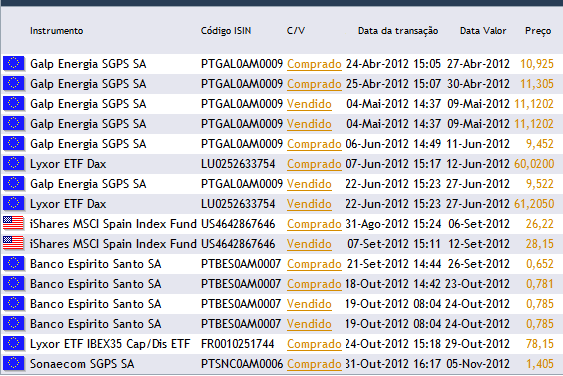Screen dimensions: 563x376
Task: Click the EU flag on the Lyxor ETF IBEX35 row
Action: point(14,344)
